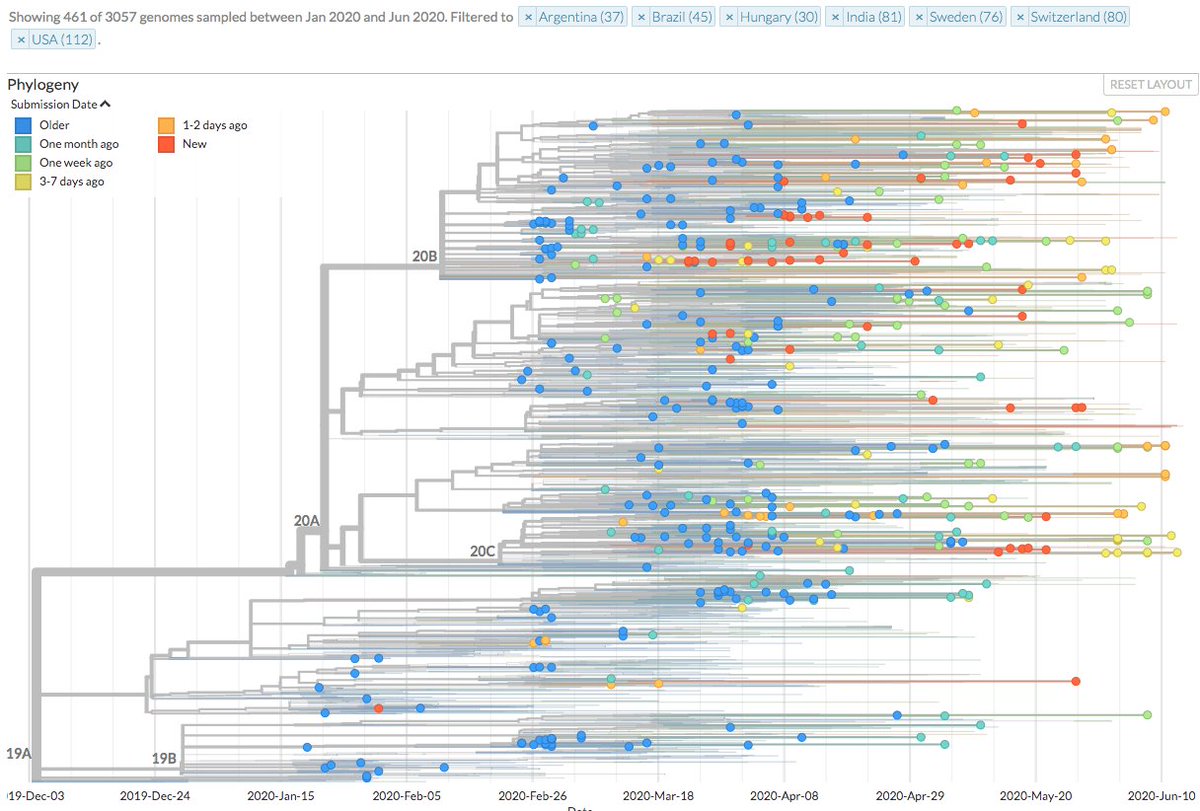Click the 2020-Jun-10 date axis label
1200x811 pixels.
(x=1162, y=795)
